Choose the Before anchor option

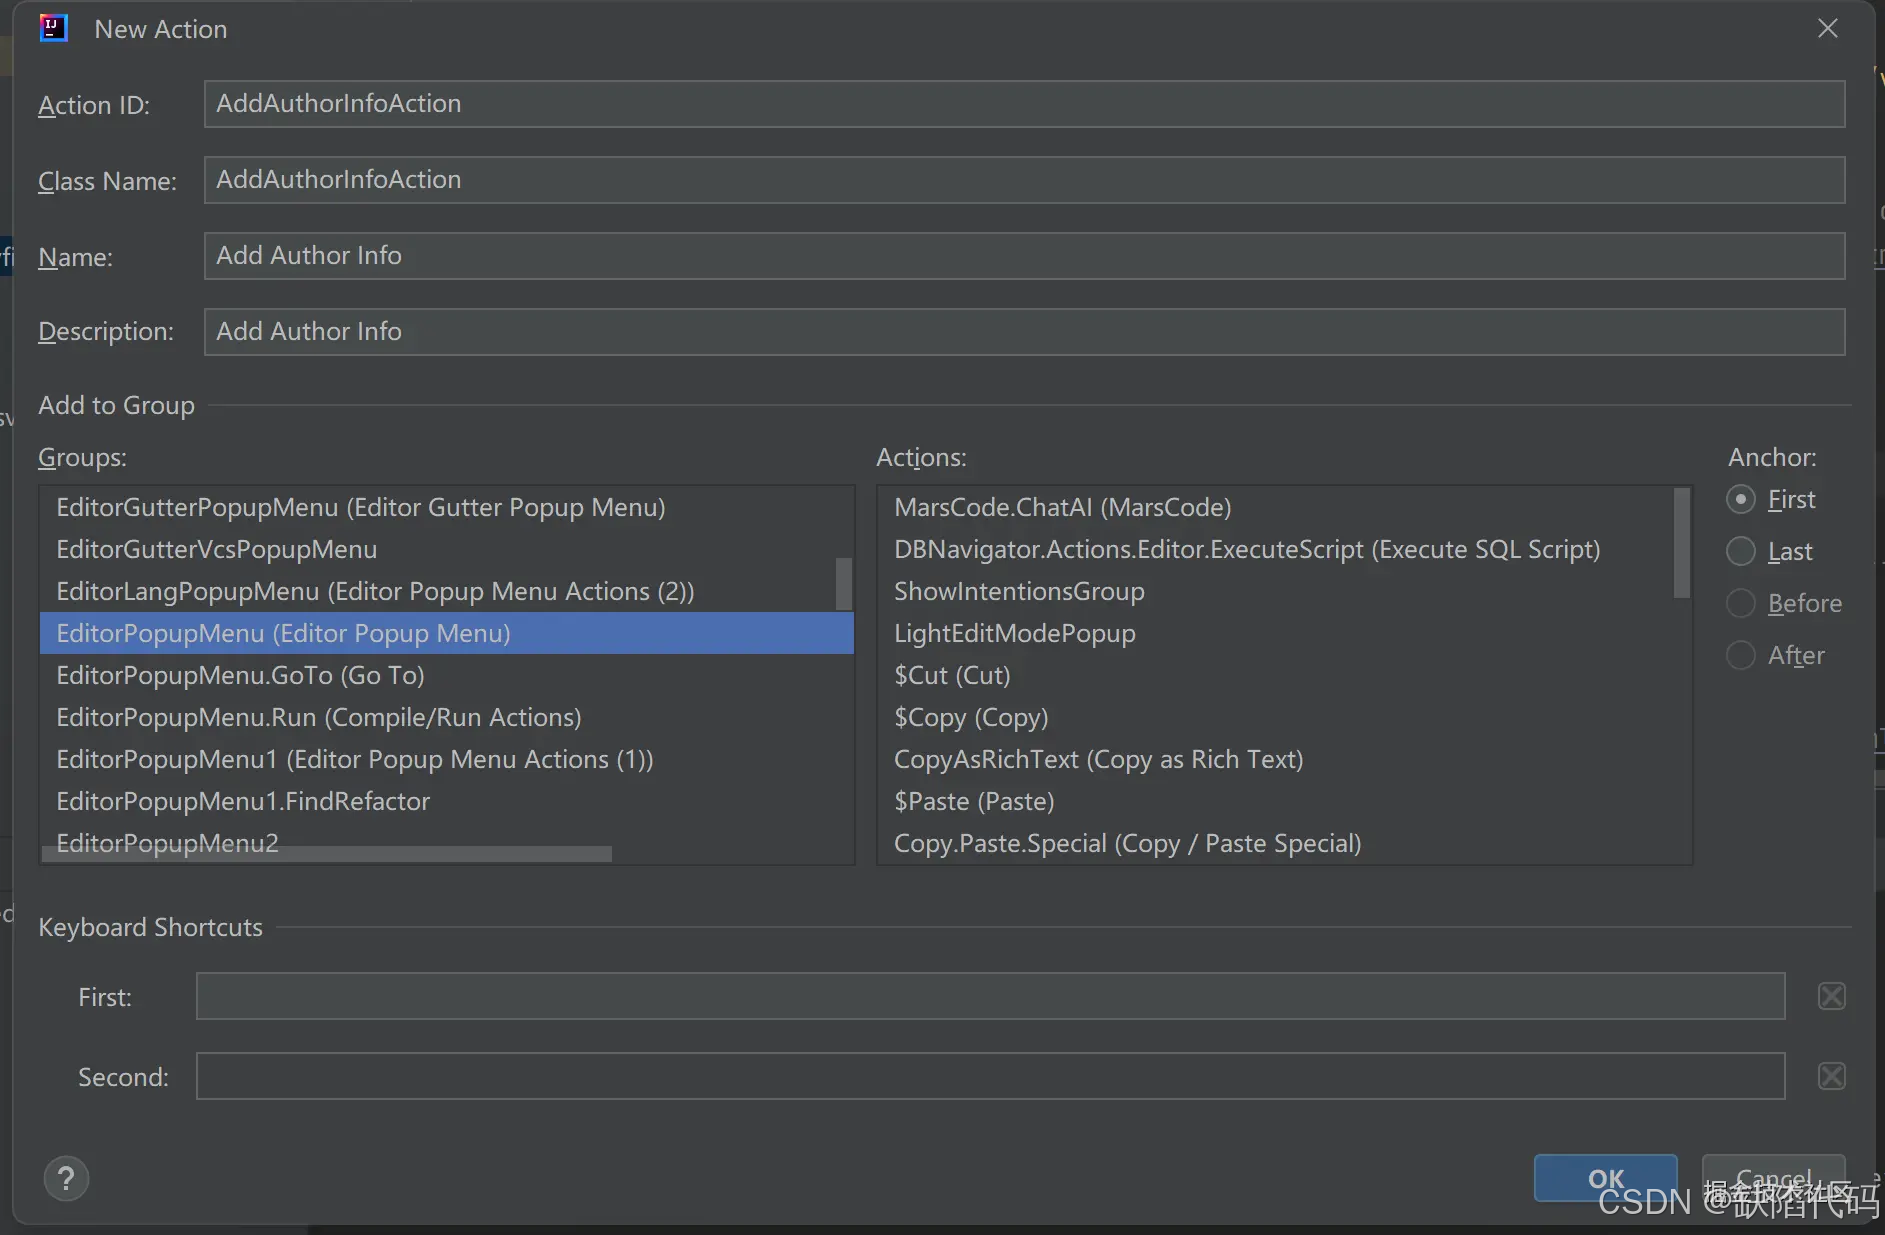click(x=1740, y=603)
